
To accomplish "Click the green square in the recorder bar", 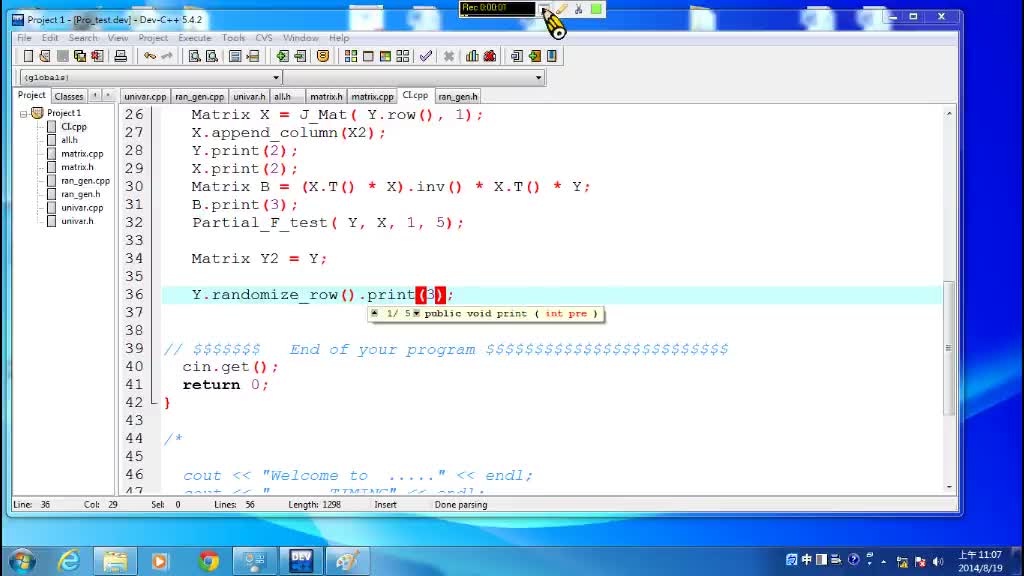I will click(596, 9).
